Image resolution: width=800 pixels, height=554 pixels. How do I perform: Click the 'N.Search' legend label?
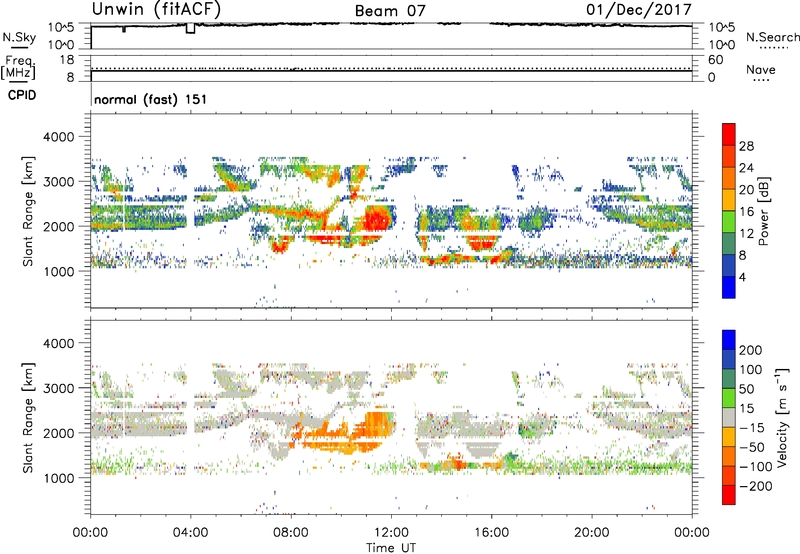pos(773,37)
